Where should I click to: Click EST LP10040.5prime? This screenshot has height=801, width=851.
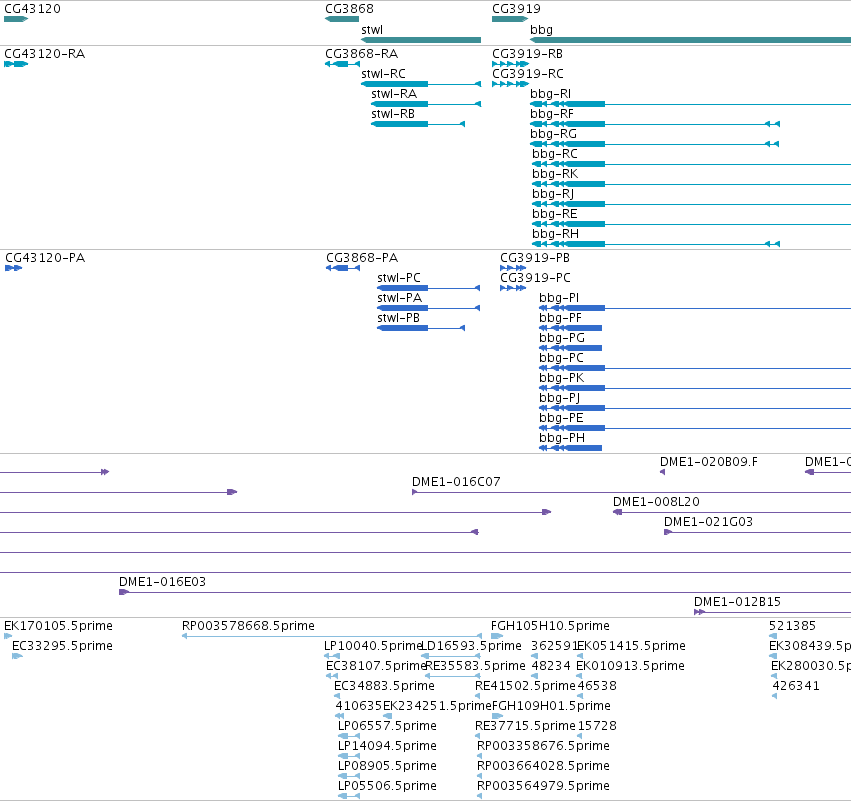[332, 656]
